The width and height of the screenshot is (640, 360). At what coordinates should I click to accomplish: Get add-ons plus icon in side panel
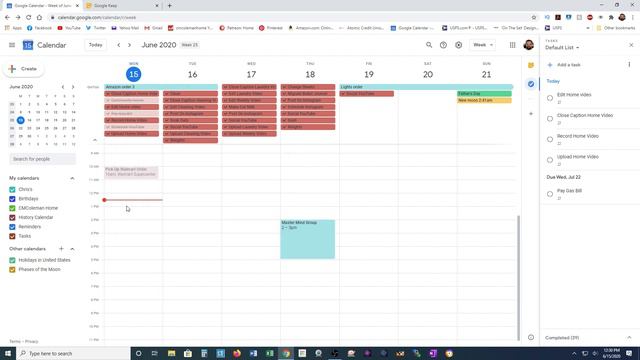coord(531,113)
